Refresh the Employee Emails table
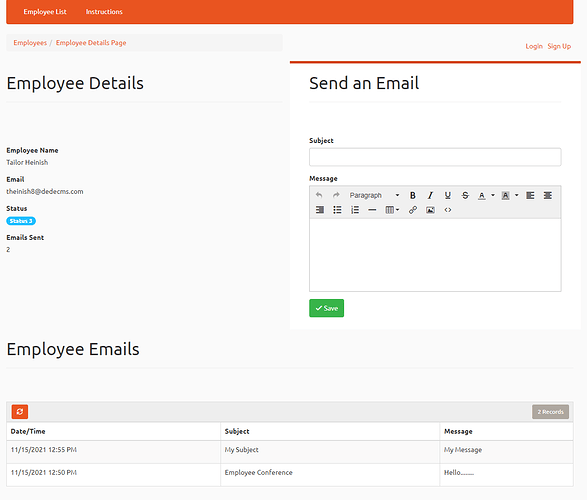This screenshot has height=500, width=587. coord(20,412)
